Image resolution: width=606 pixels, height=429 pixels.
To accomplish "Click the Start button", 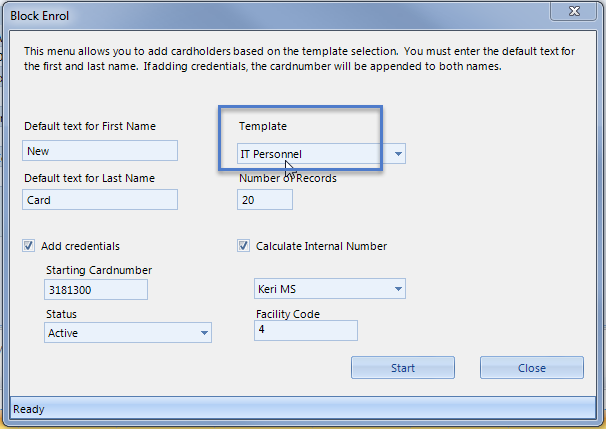I will 403,368.
